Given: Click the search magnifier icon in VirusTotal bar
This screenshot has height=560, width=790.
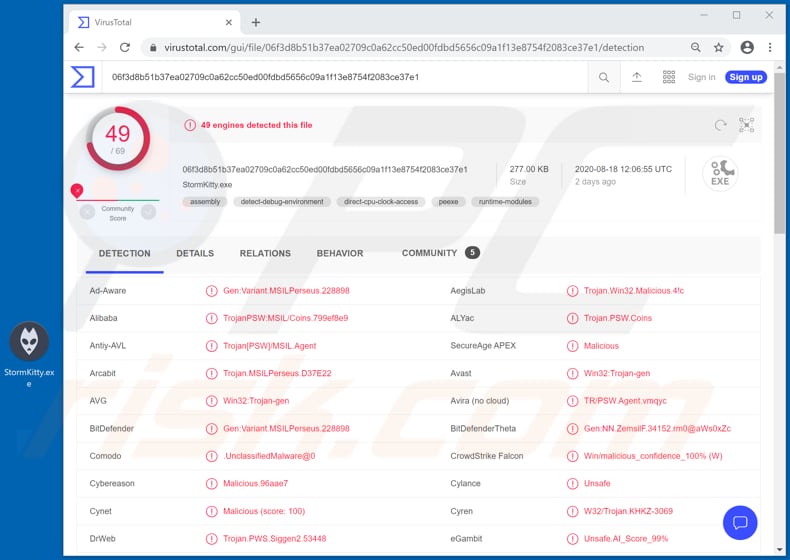Looking at the screenshot, I should pos(604,77).
